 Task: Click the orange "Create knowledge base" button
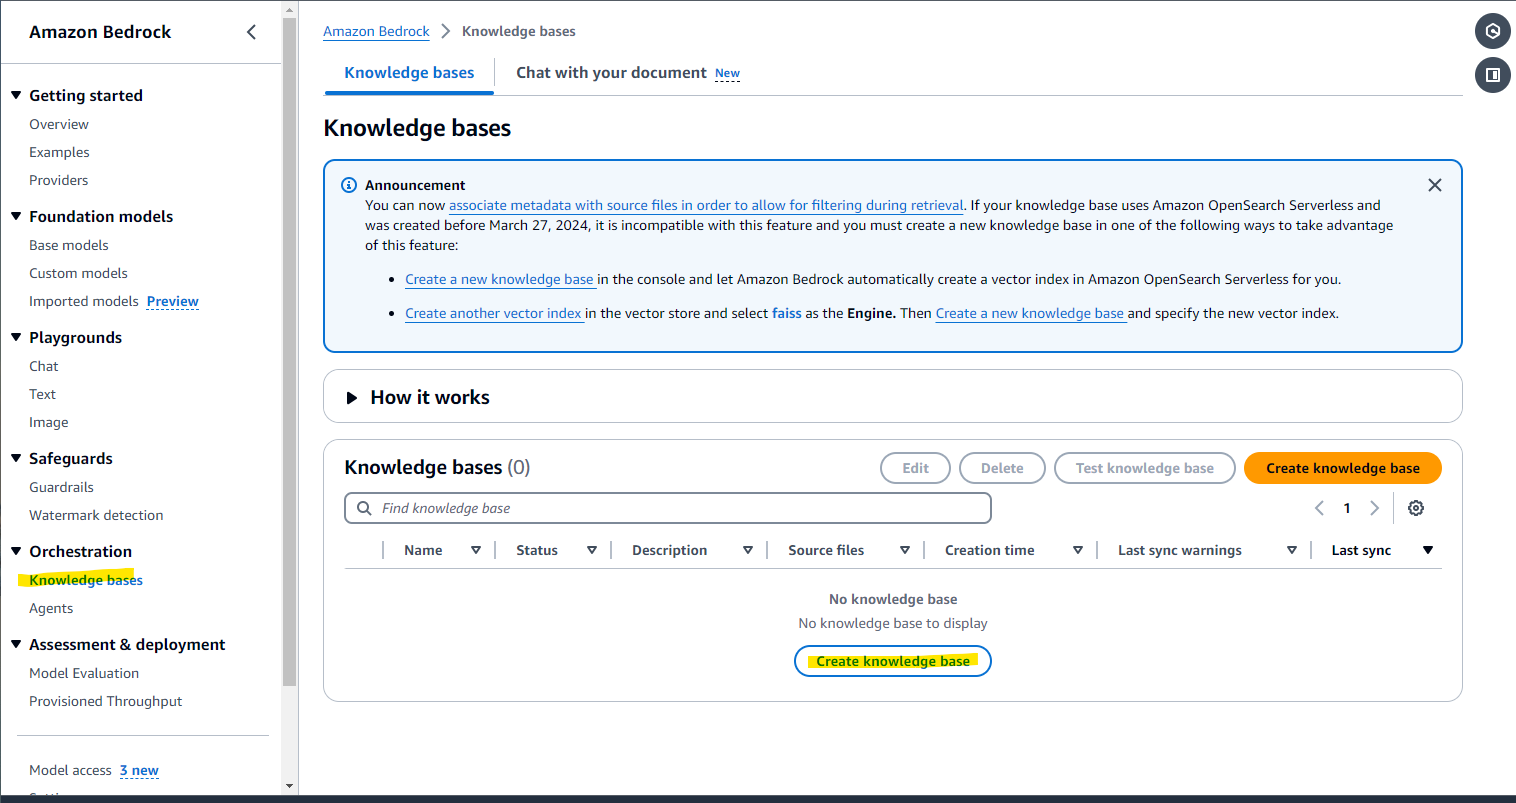click(1342, 467)
